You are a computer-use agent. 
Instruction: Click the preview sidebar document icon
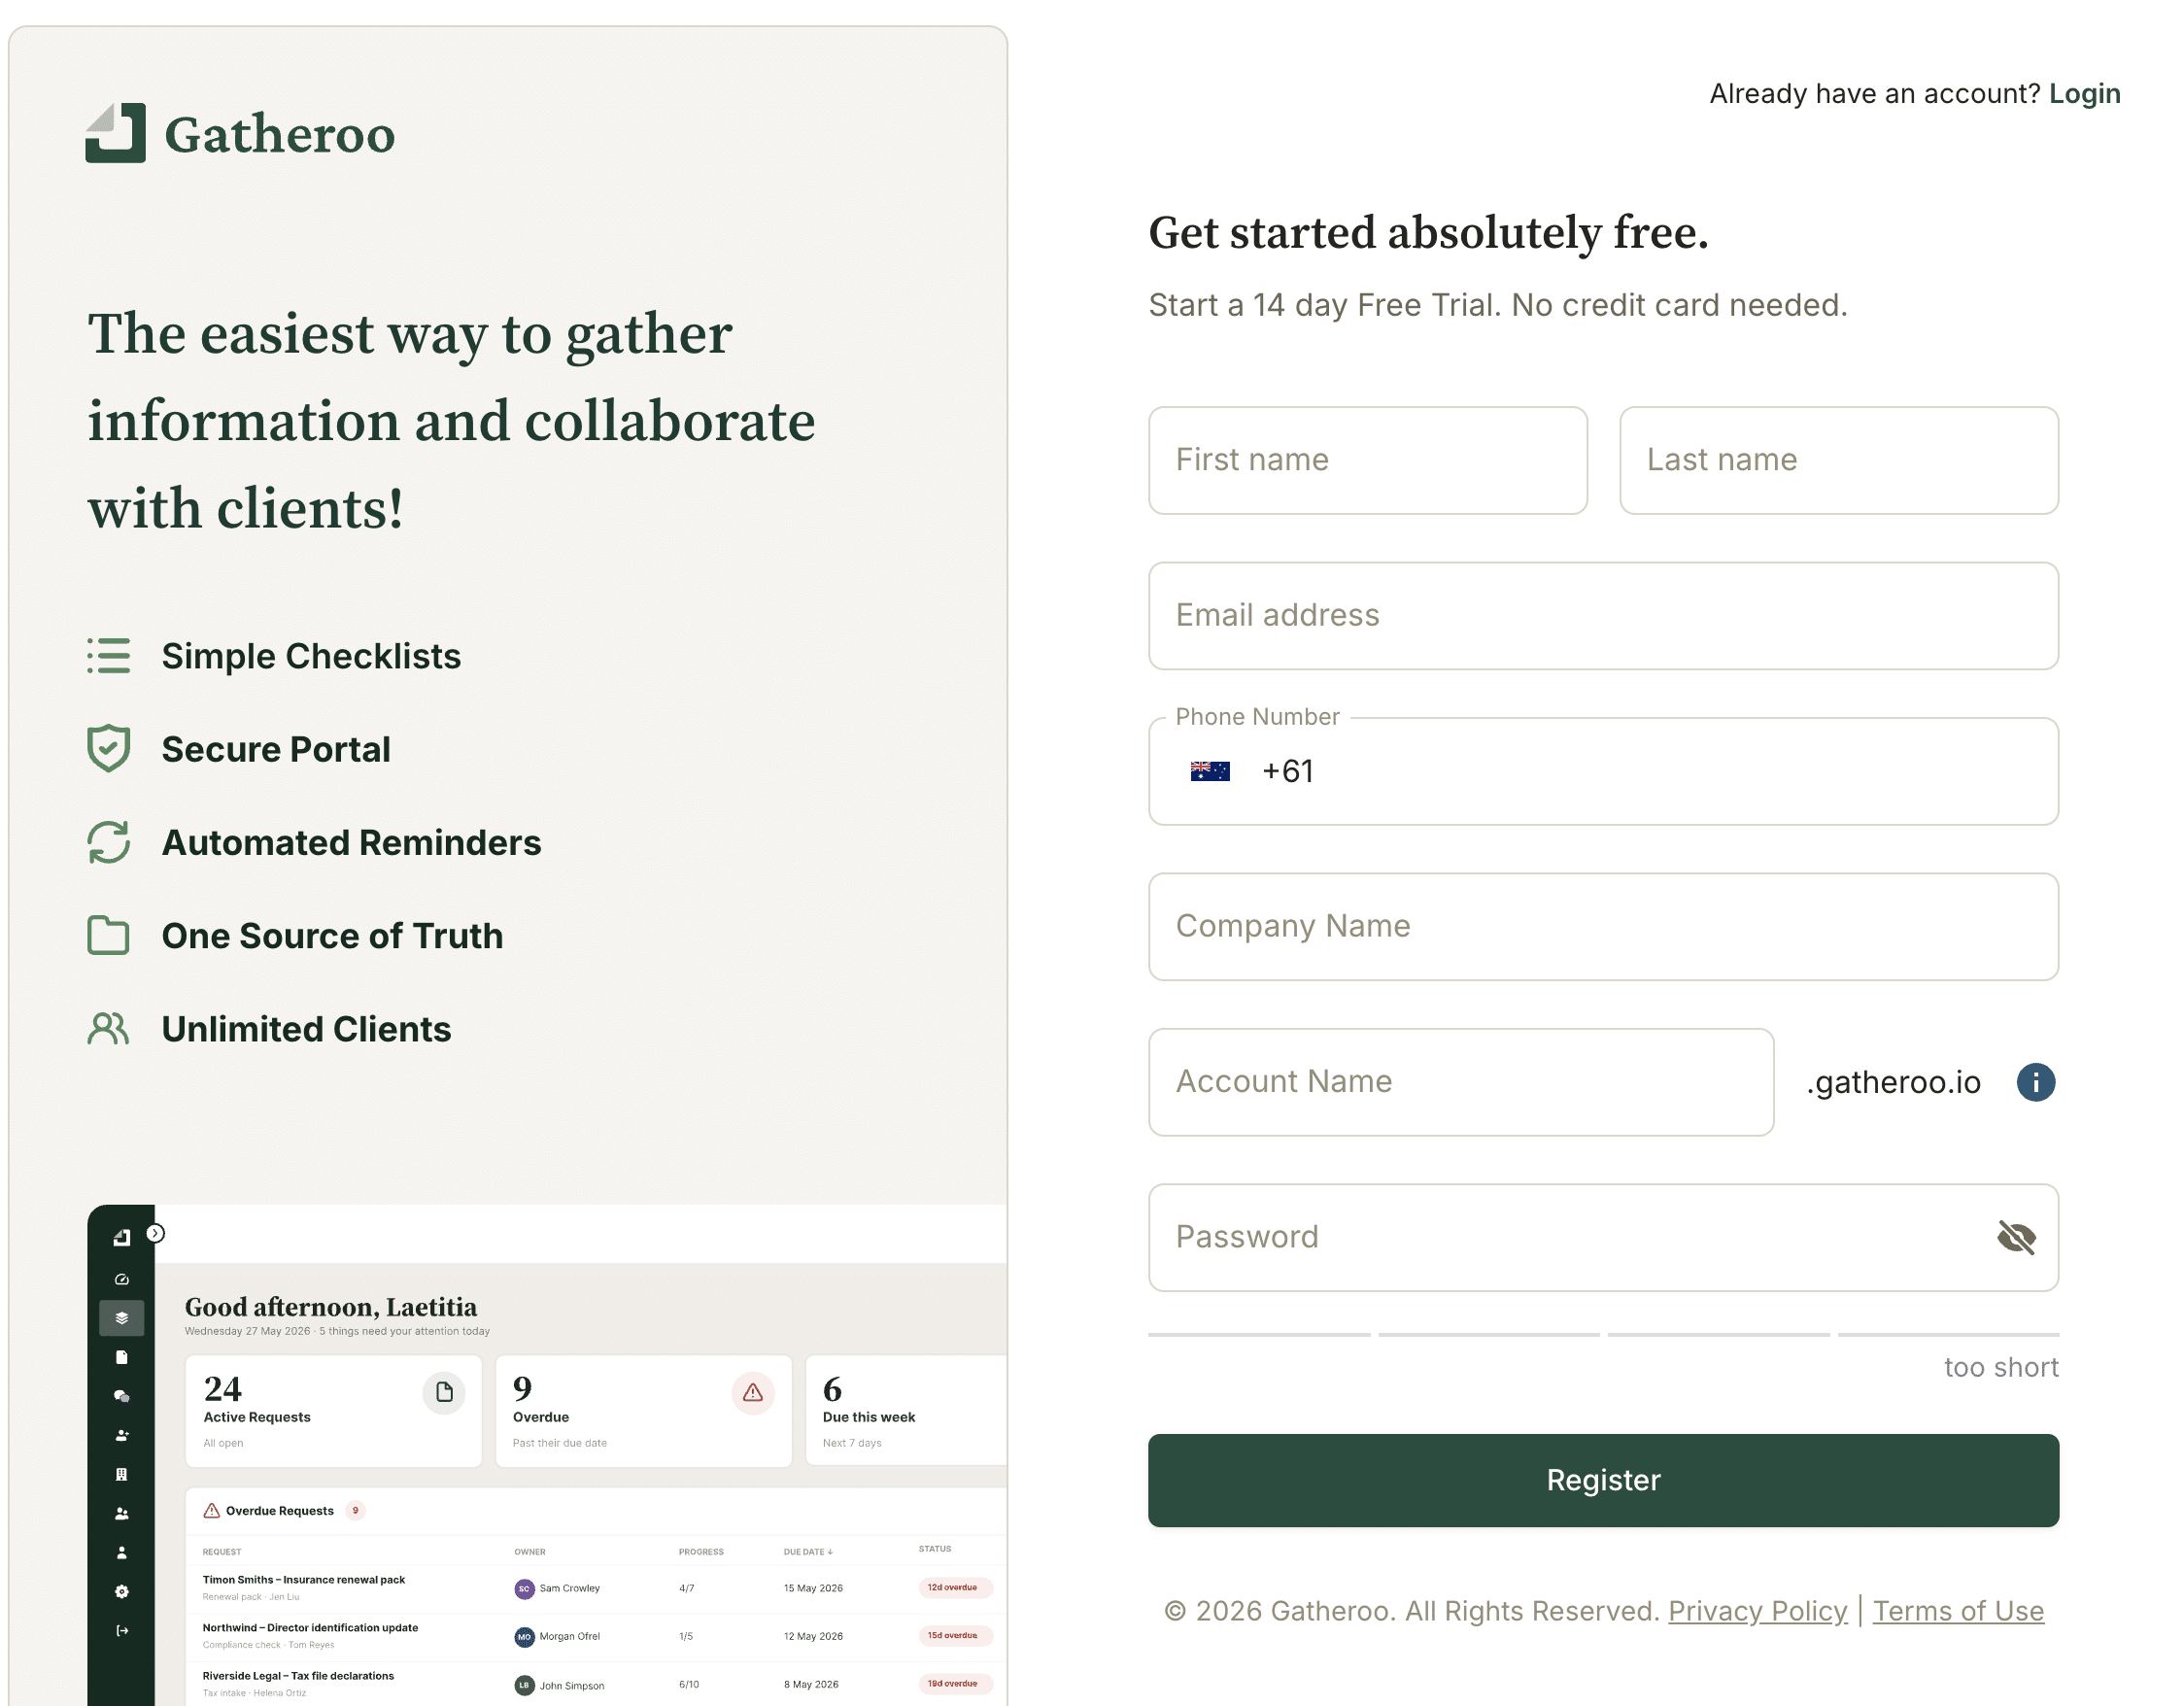122,1357
